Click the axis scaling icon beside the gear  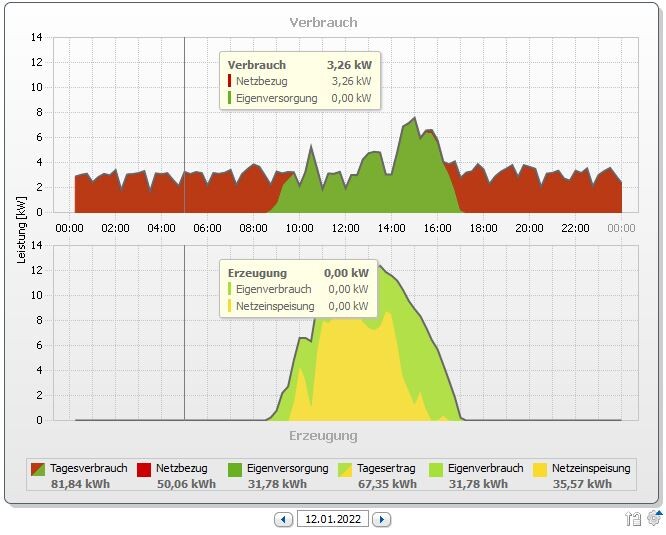633,518
